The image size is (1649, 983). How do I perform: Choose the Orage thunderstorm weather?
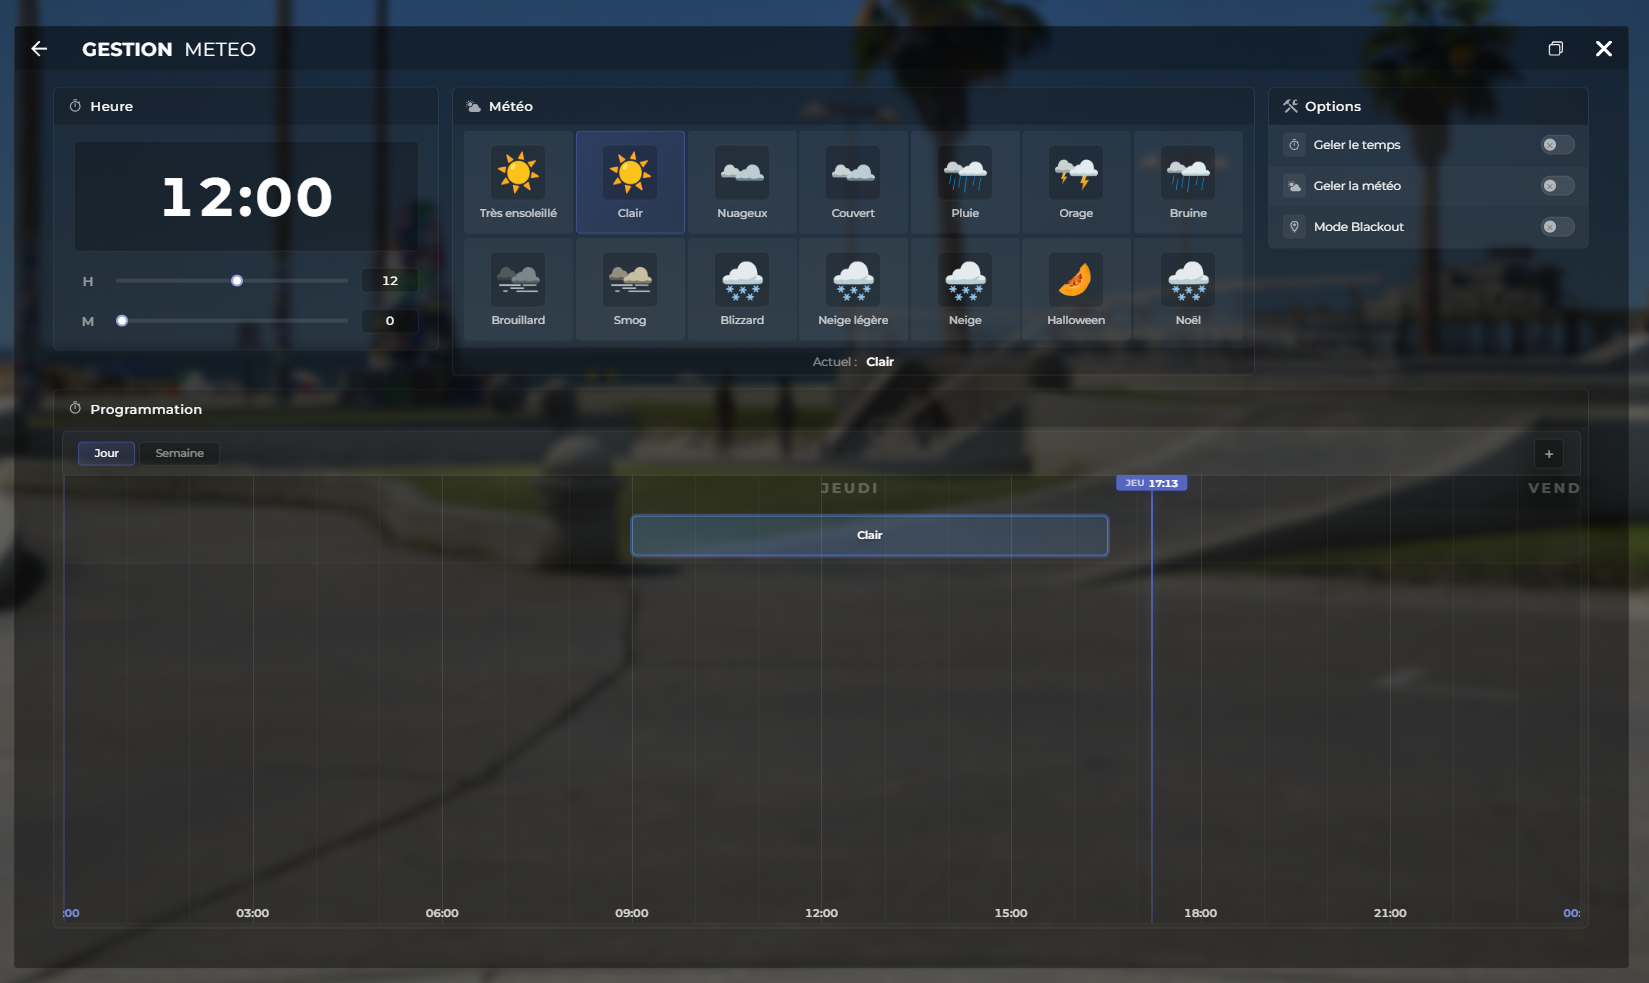[x=1076, y=183]
